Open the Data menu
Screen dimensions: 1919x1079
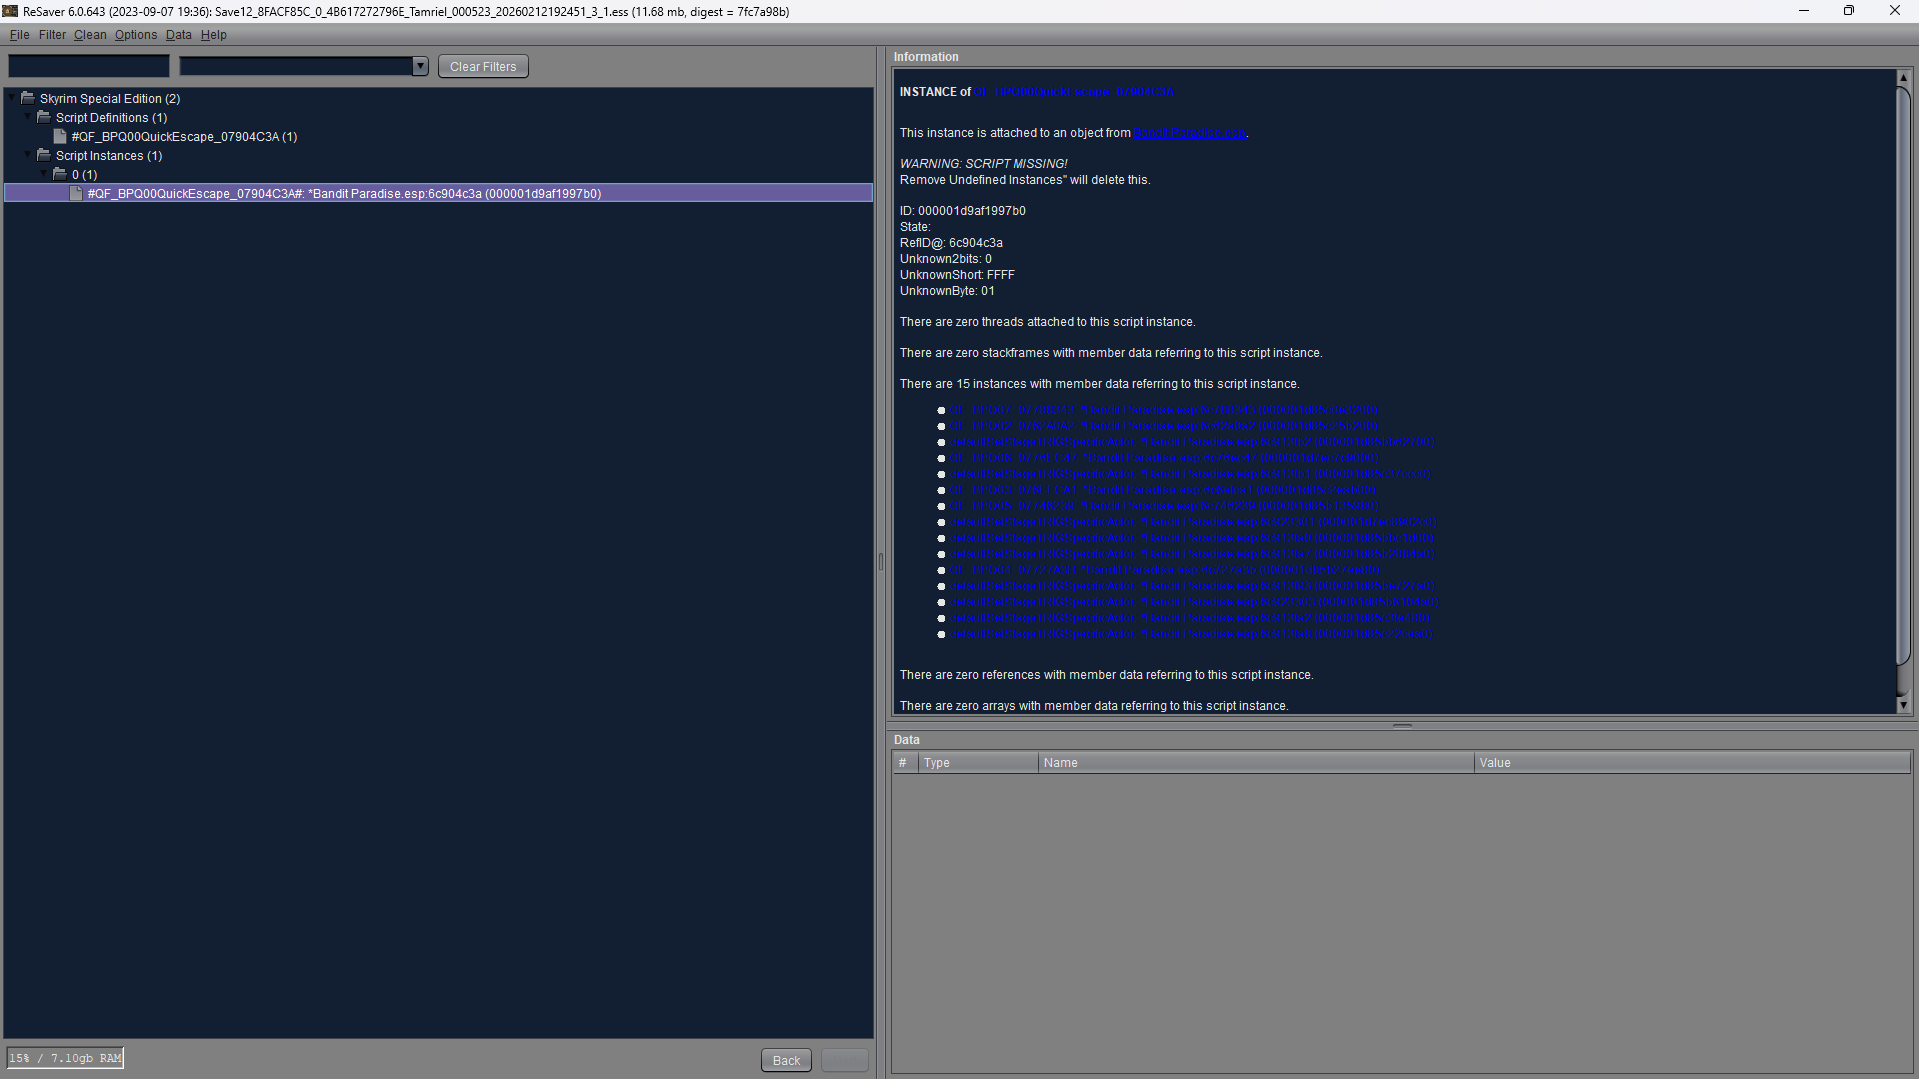(x=179, y=35)
